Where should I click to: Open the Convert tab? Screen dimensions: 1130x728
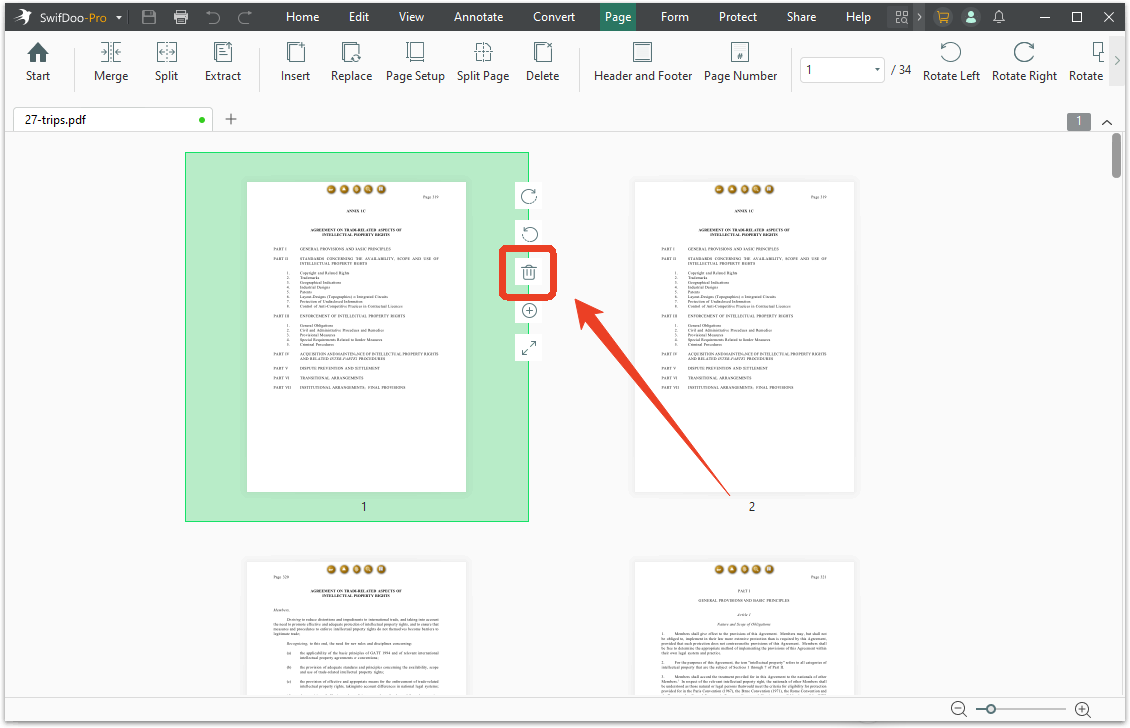[554, 17]
